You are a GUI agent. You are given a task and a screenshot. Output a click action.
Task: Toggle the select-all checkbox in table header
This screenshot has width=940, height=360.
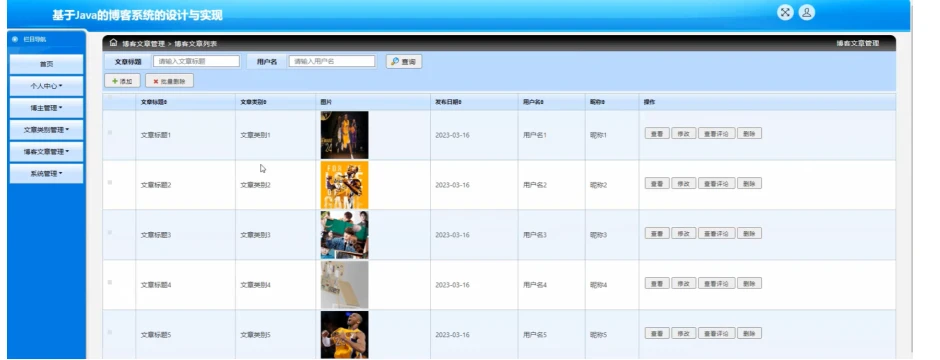(x=110, y=98)
